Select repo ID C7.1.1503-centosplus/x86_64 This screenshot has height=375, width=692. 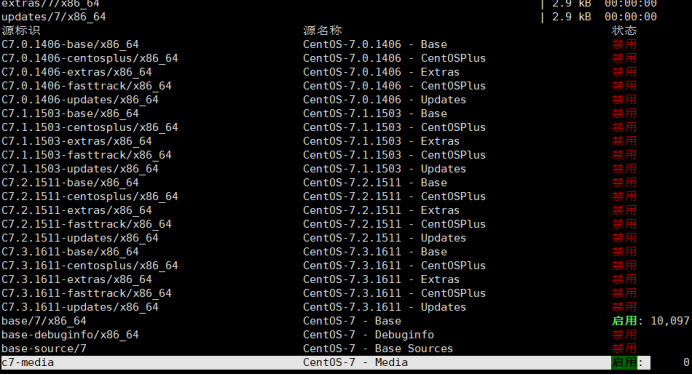pyautogui.click(x=90, y=128)
